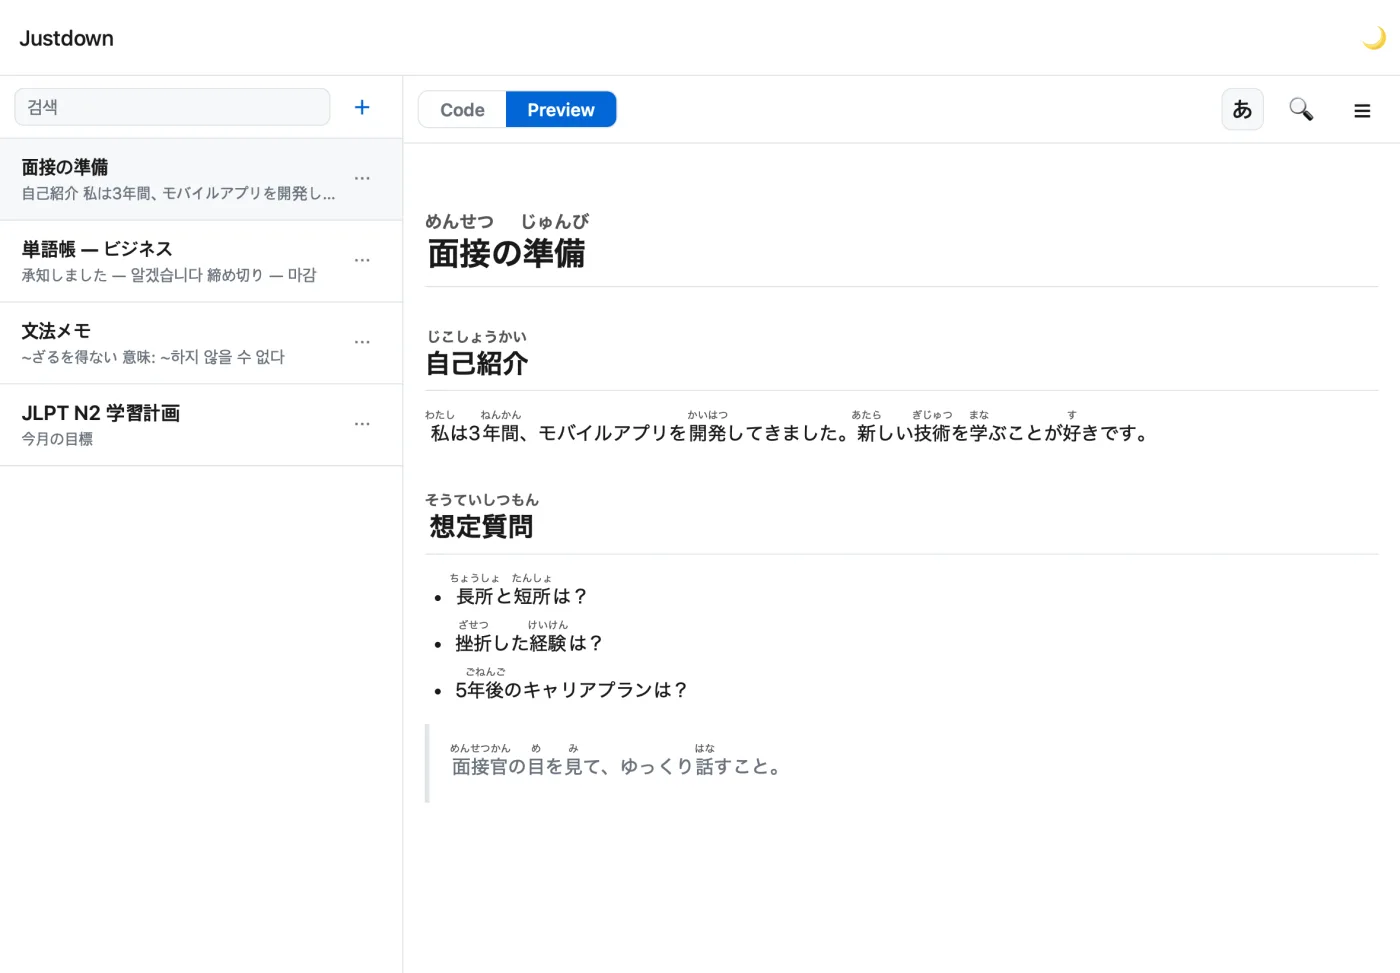Open the 文法メモ note

click(x=201, y=344)
